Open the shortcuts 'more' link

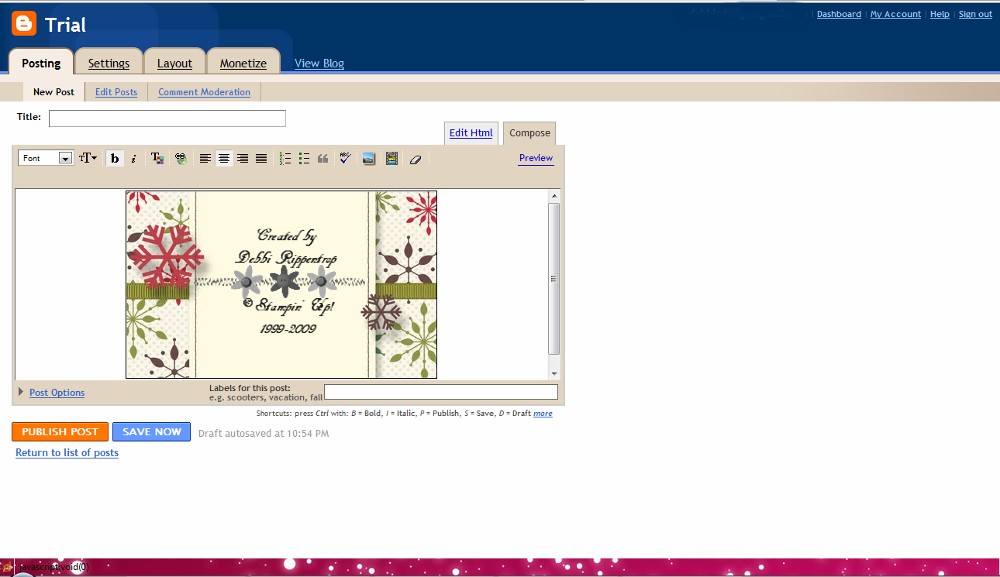tap(543, 413)
